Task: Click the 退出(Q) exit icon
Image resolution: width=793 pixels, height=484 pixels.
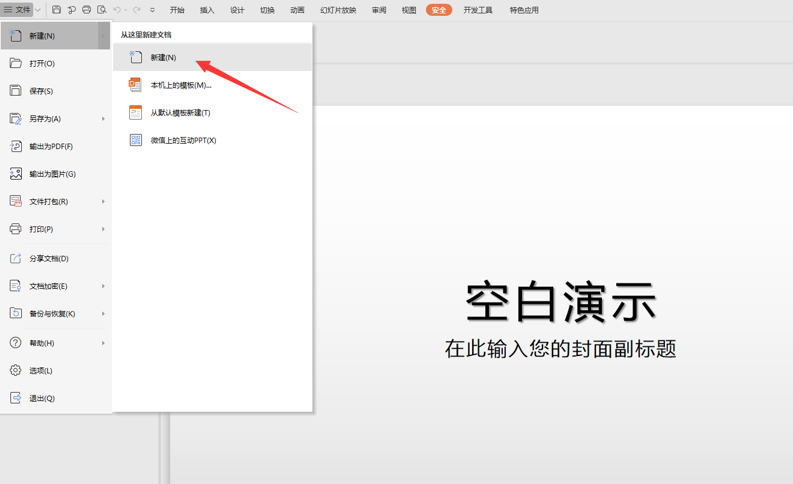Action: (16, 398)
